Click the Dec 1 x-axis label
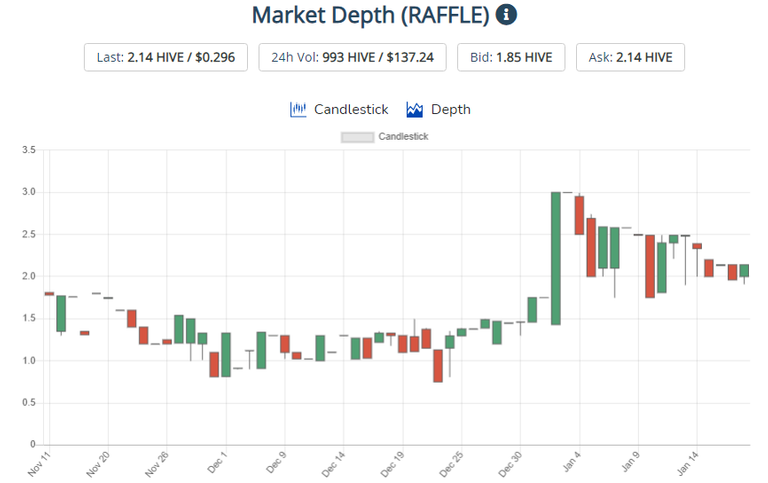The width and height of the screenshot is (768, 483). coord(216,462)
